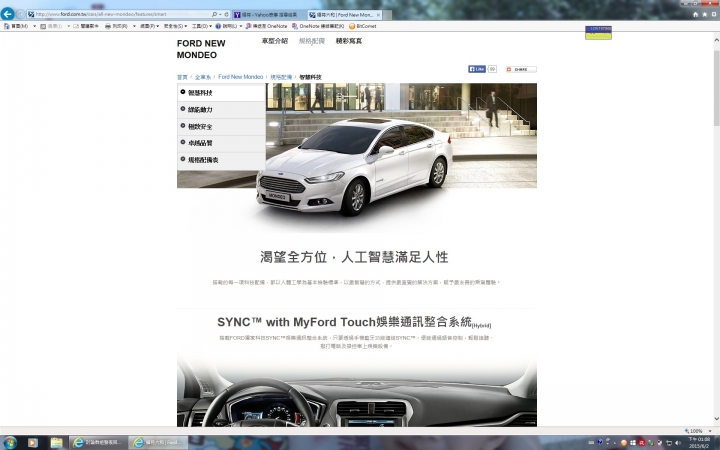Screen dimensions: 720x450
Task: Open the 精彩寫真 navigation item
Action: 349,41
